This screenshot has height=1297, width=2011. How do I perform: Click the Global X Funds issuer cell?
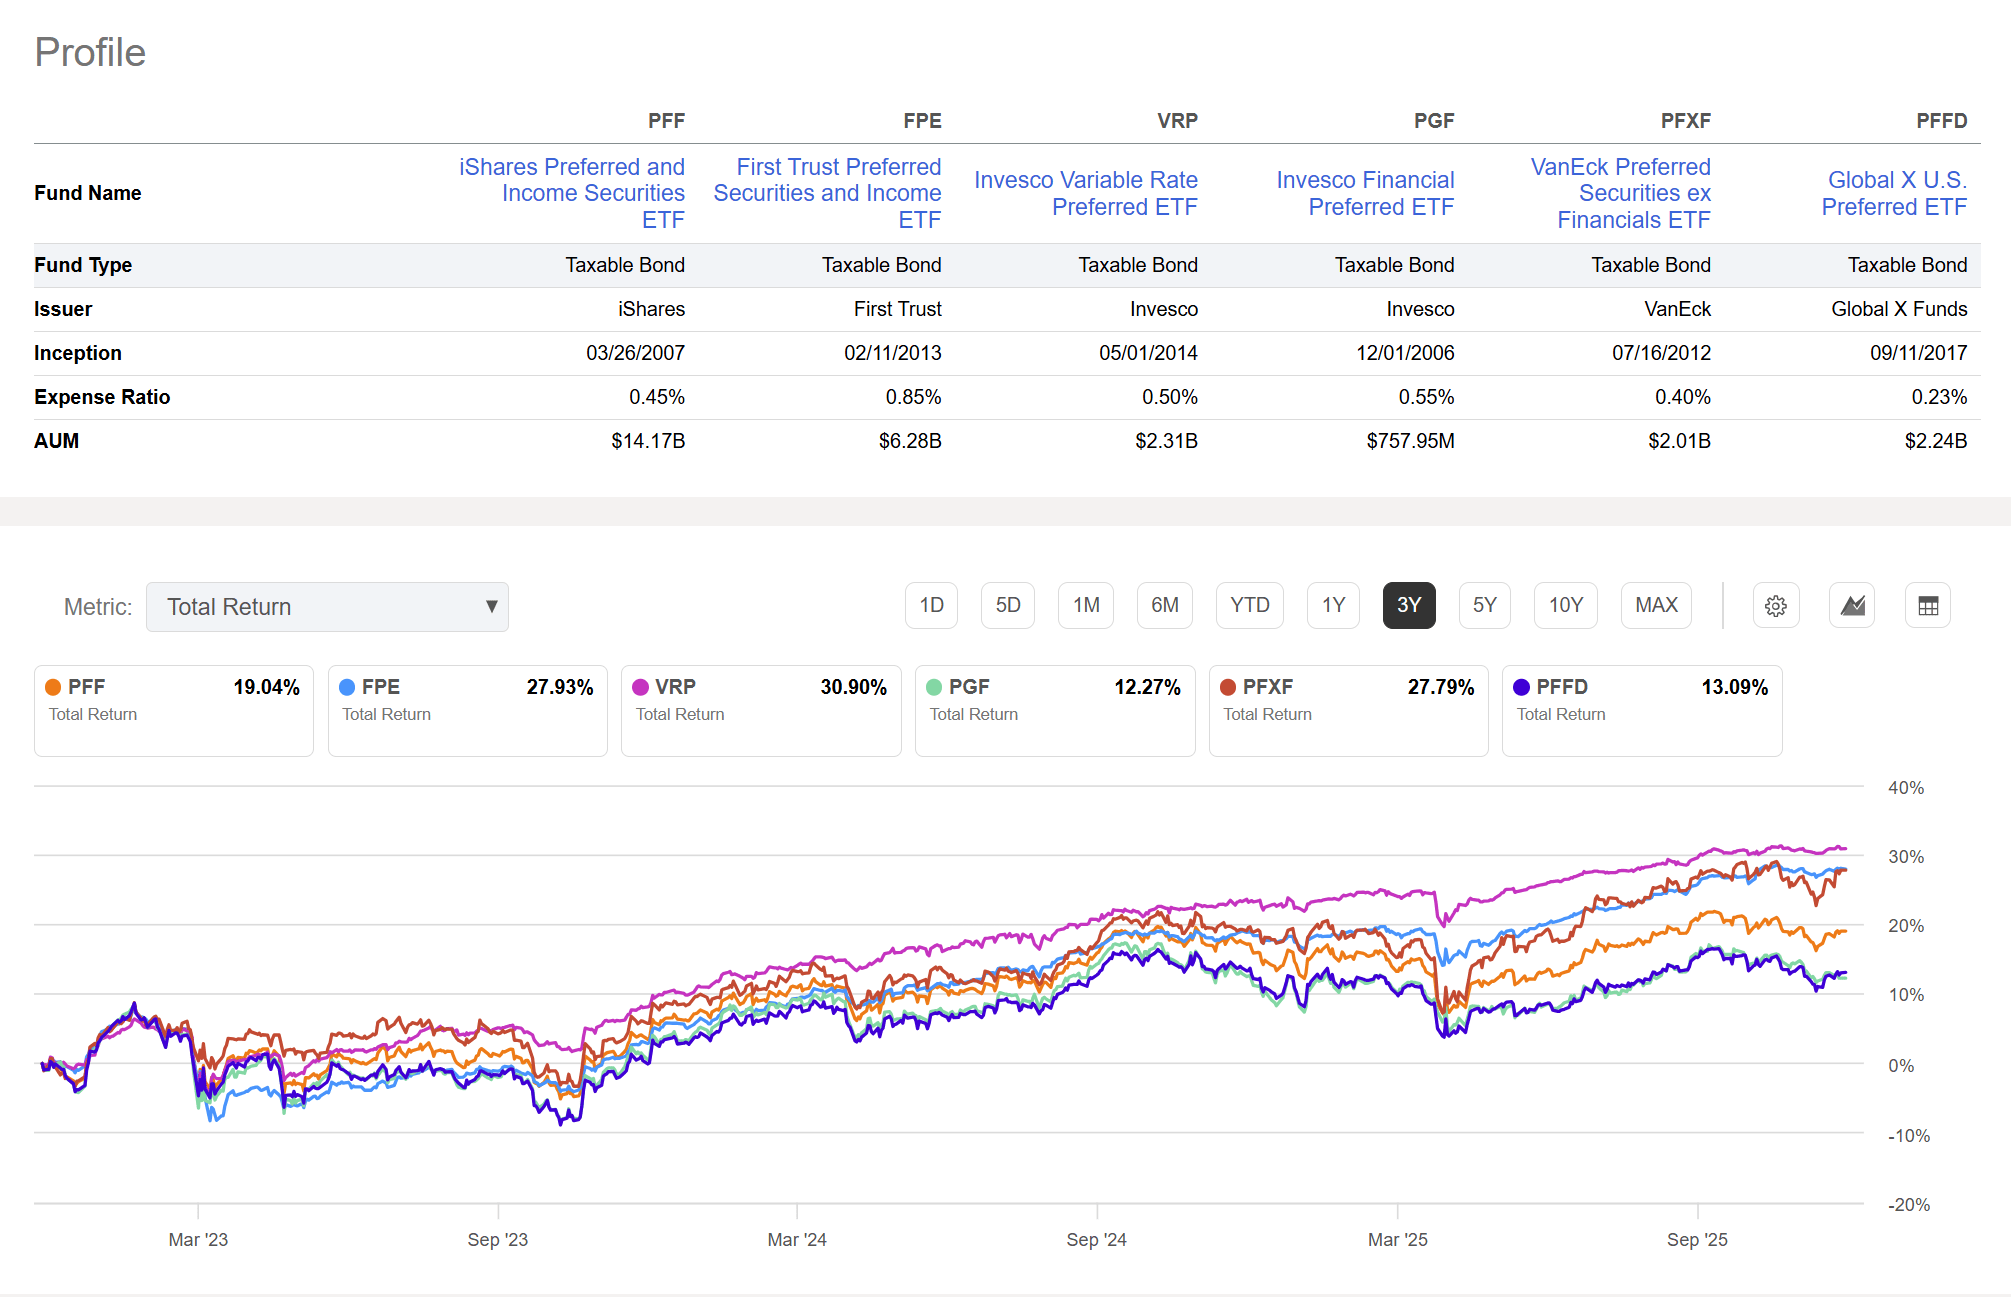point(1899,309)
